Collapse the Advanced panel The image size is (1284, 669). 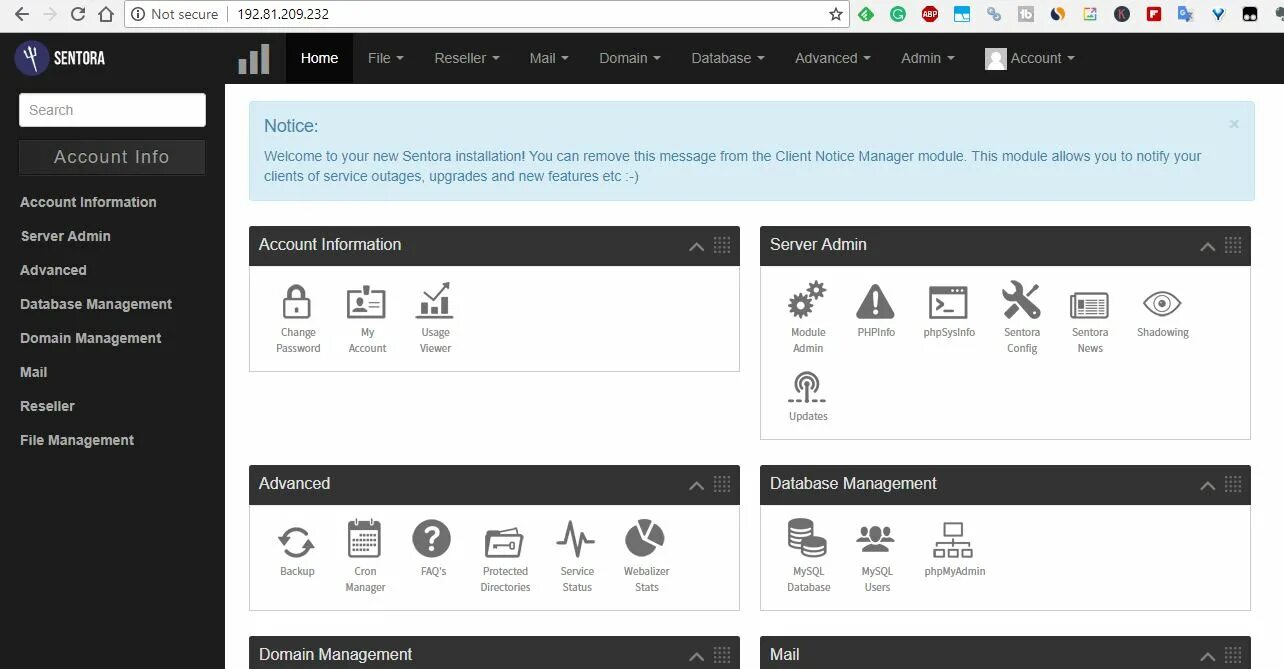[x=696, y=485]
